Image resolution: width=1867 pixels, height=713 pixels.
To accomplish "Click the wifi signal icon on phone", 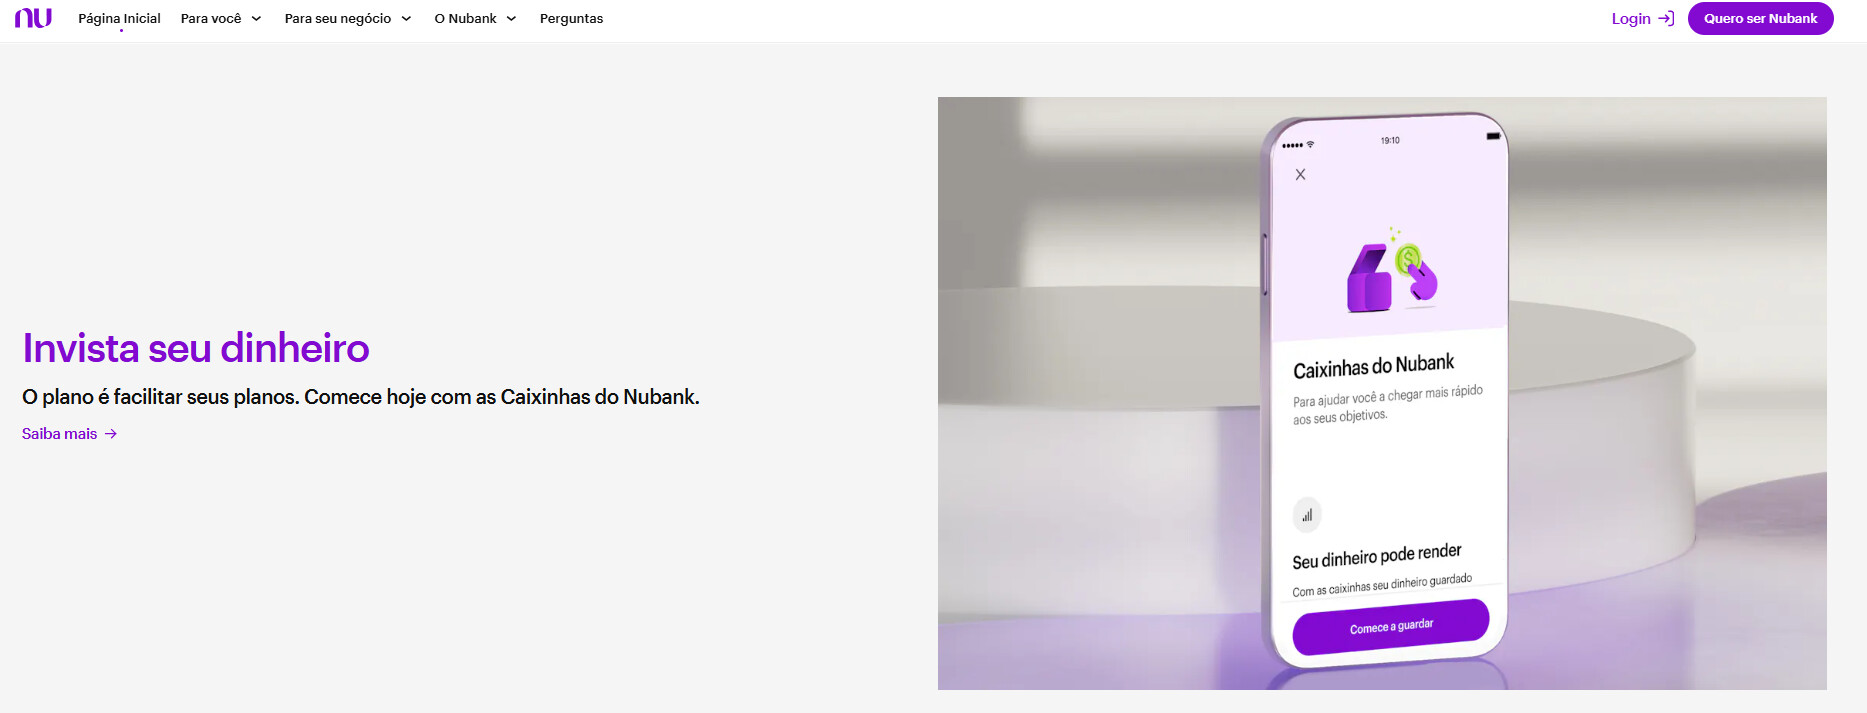I will tap(1310, 145).
